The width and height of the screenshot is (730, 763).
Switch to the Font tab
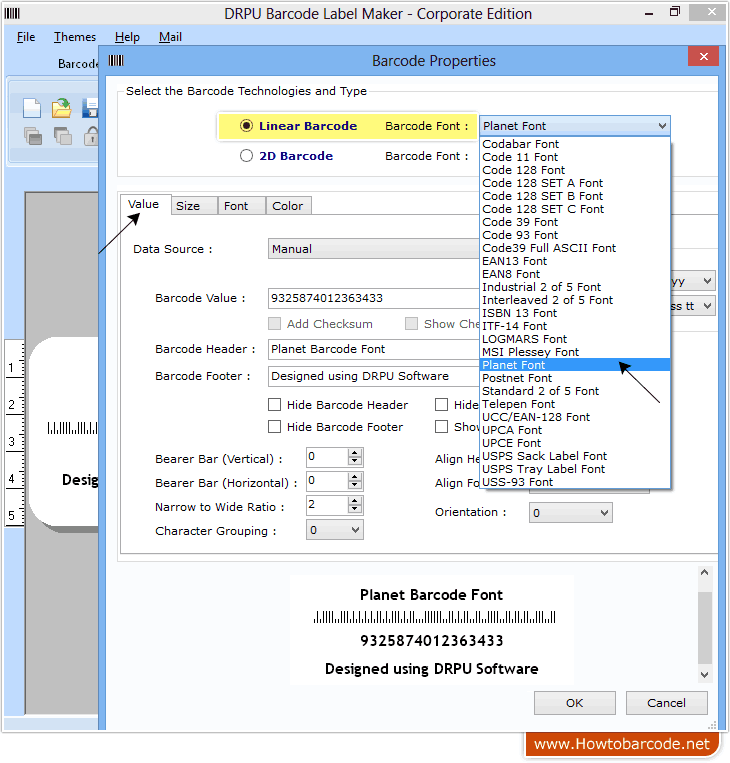[242, 206]
